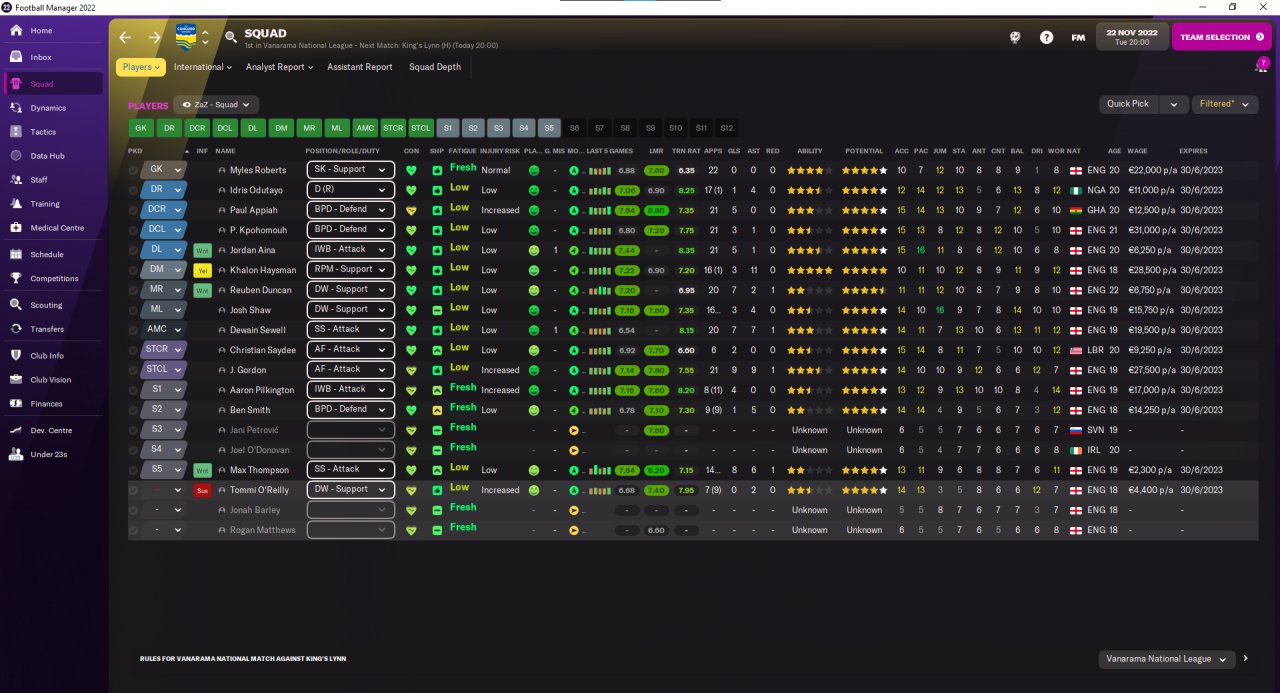The height and width of the screenshot is (693, 1280).
Task: Click the Quick Pick button
Action: 1129,104
